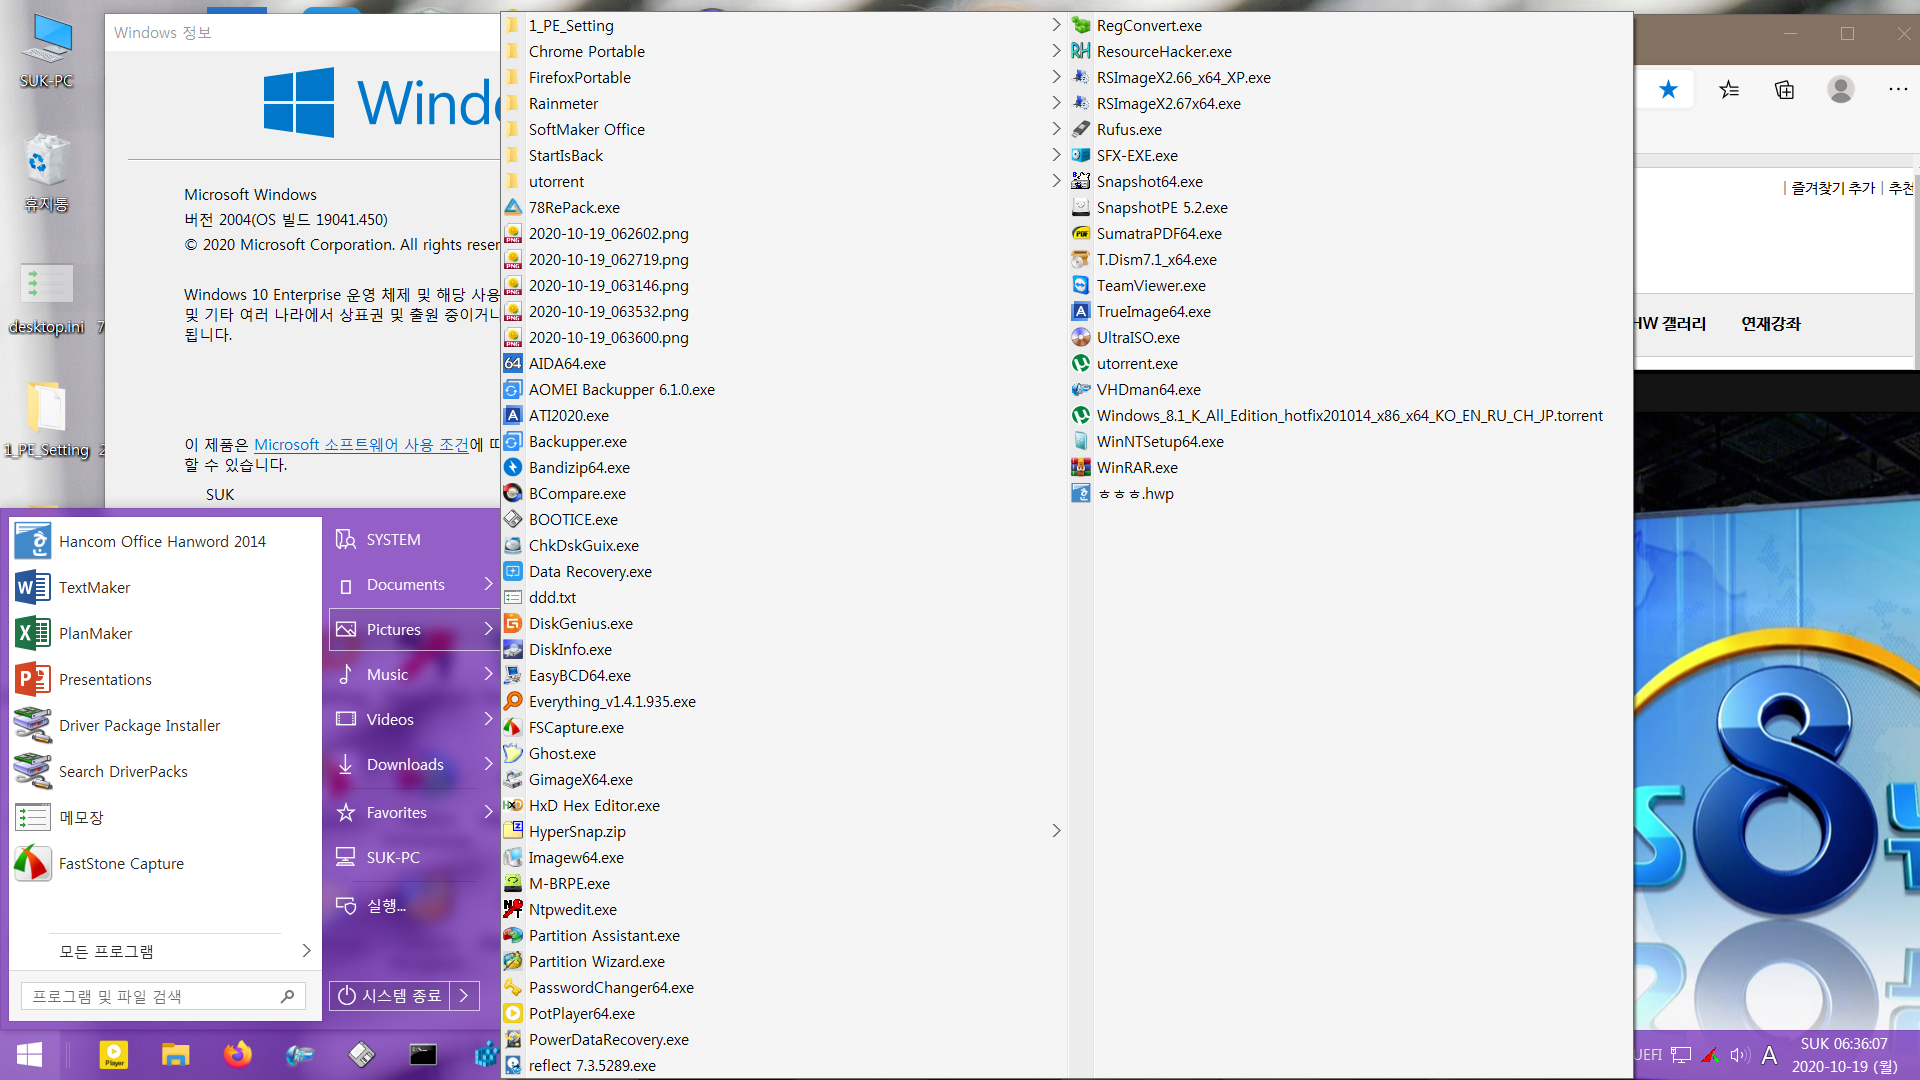The image size is (1920, 1080).
Task: Launch TrueImage64.exe
Action: pyautogui.click(x=1155, y=311)
